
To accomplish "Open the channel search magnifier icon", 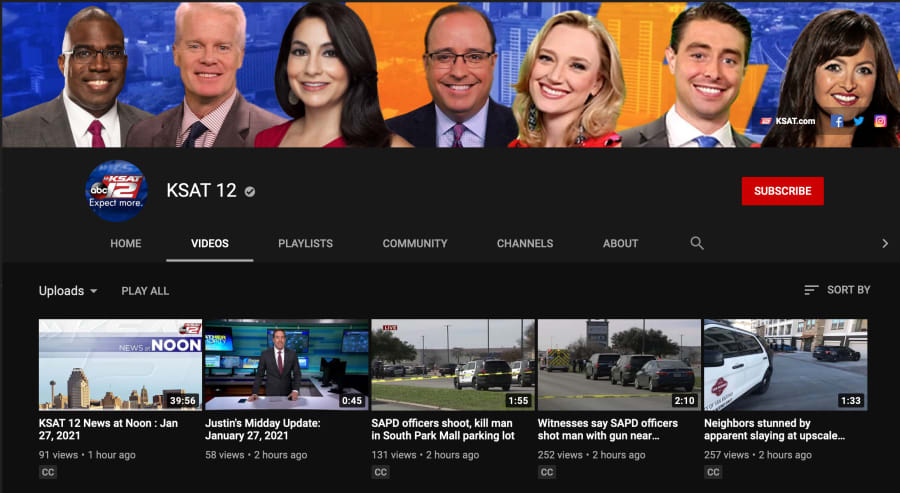I will [x=697, y=243].
